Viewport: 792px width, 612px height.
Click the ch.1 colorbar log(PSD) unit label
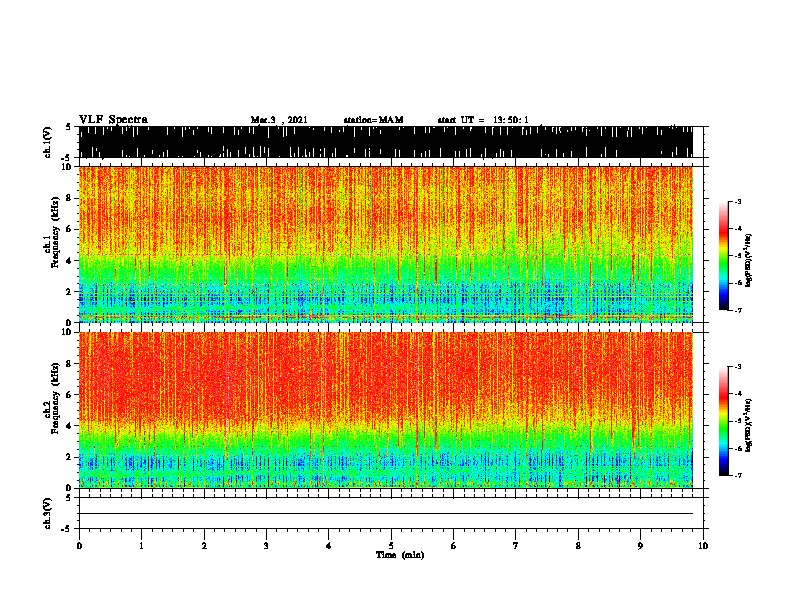749,260
